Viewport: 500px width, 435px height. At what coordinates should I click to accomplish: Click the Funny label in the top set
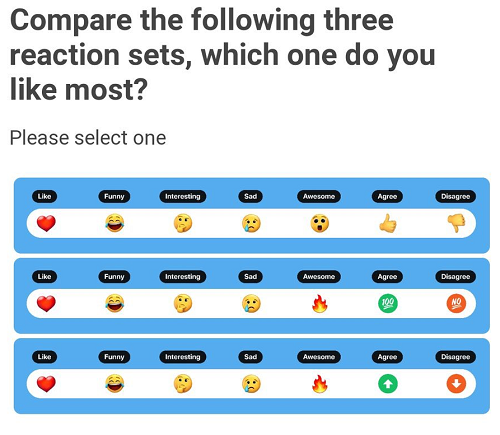[114, 196]
